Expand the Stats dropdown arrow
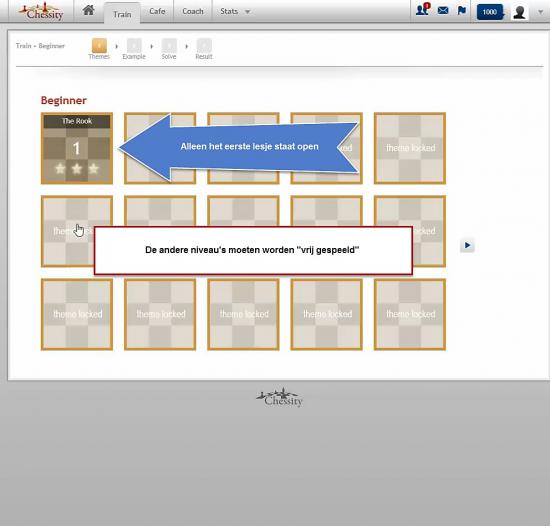The height and width of the screenshot is (526, 550). 247,12
